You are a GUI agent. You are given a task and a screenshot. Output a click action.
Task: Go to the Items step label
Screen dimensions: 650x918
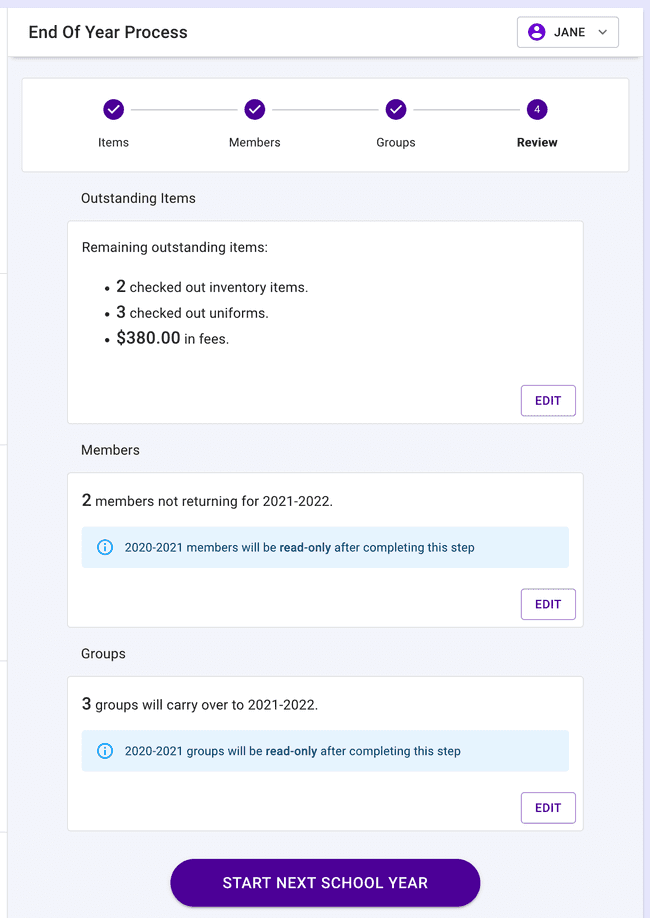click(x=114, y=142)
